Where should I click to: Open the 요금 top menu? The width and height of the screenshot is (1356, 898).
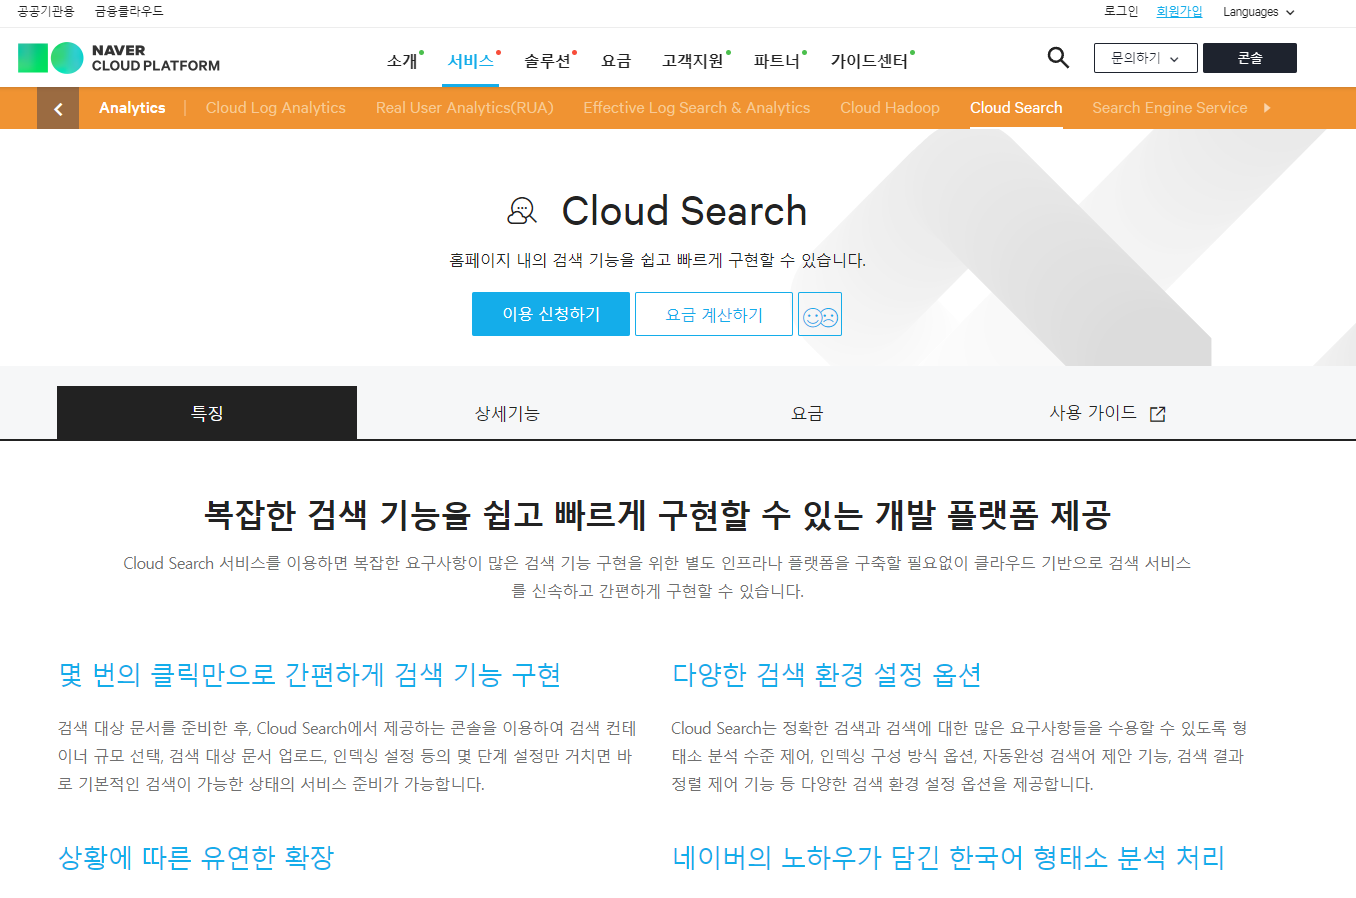pos(616,61)
